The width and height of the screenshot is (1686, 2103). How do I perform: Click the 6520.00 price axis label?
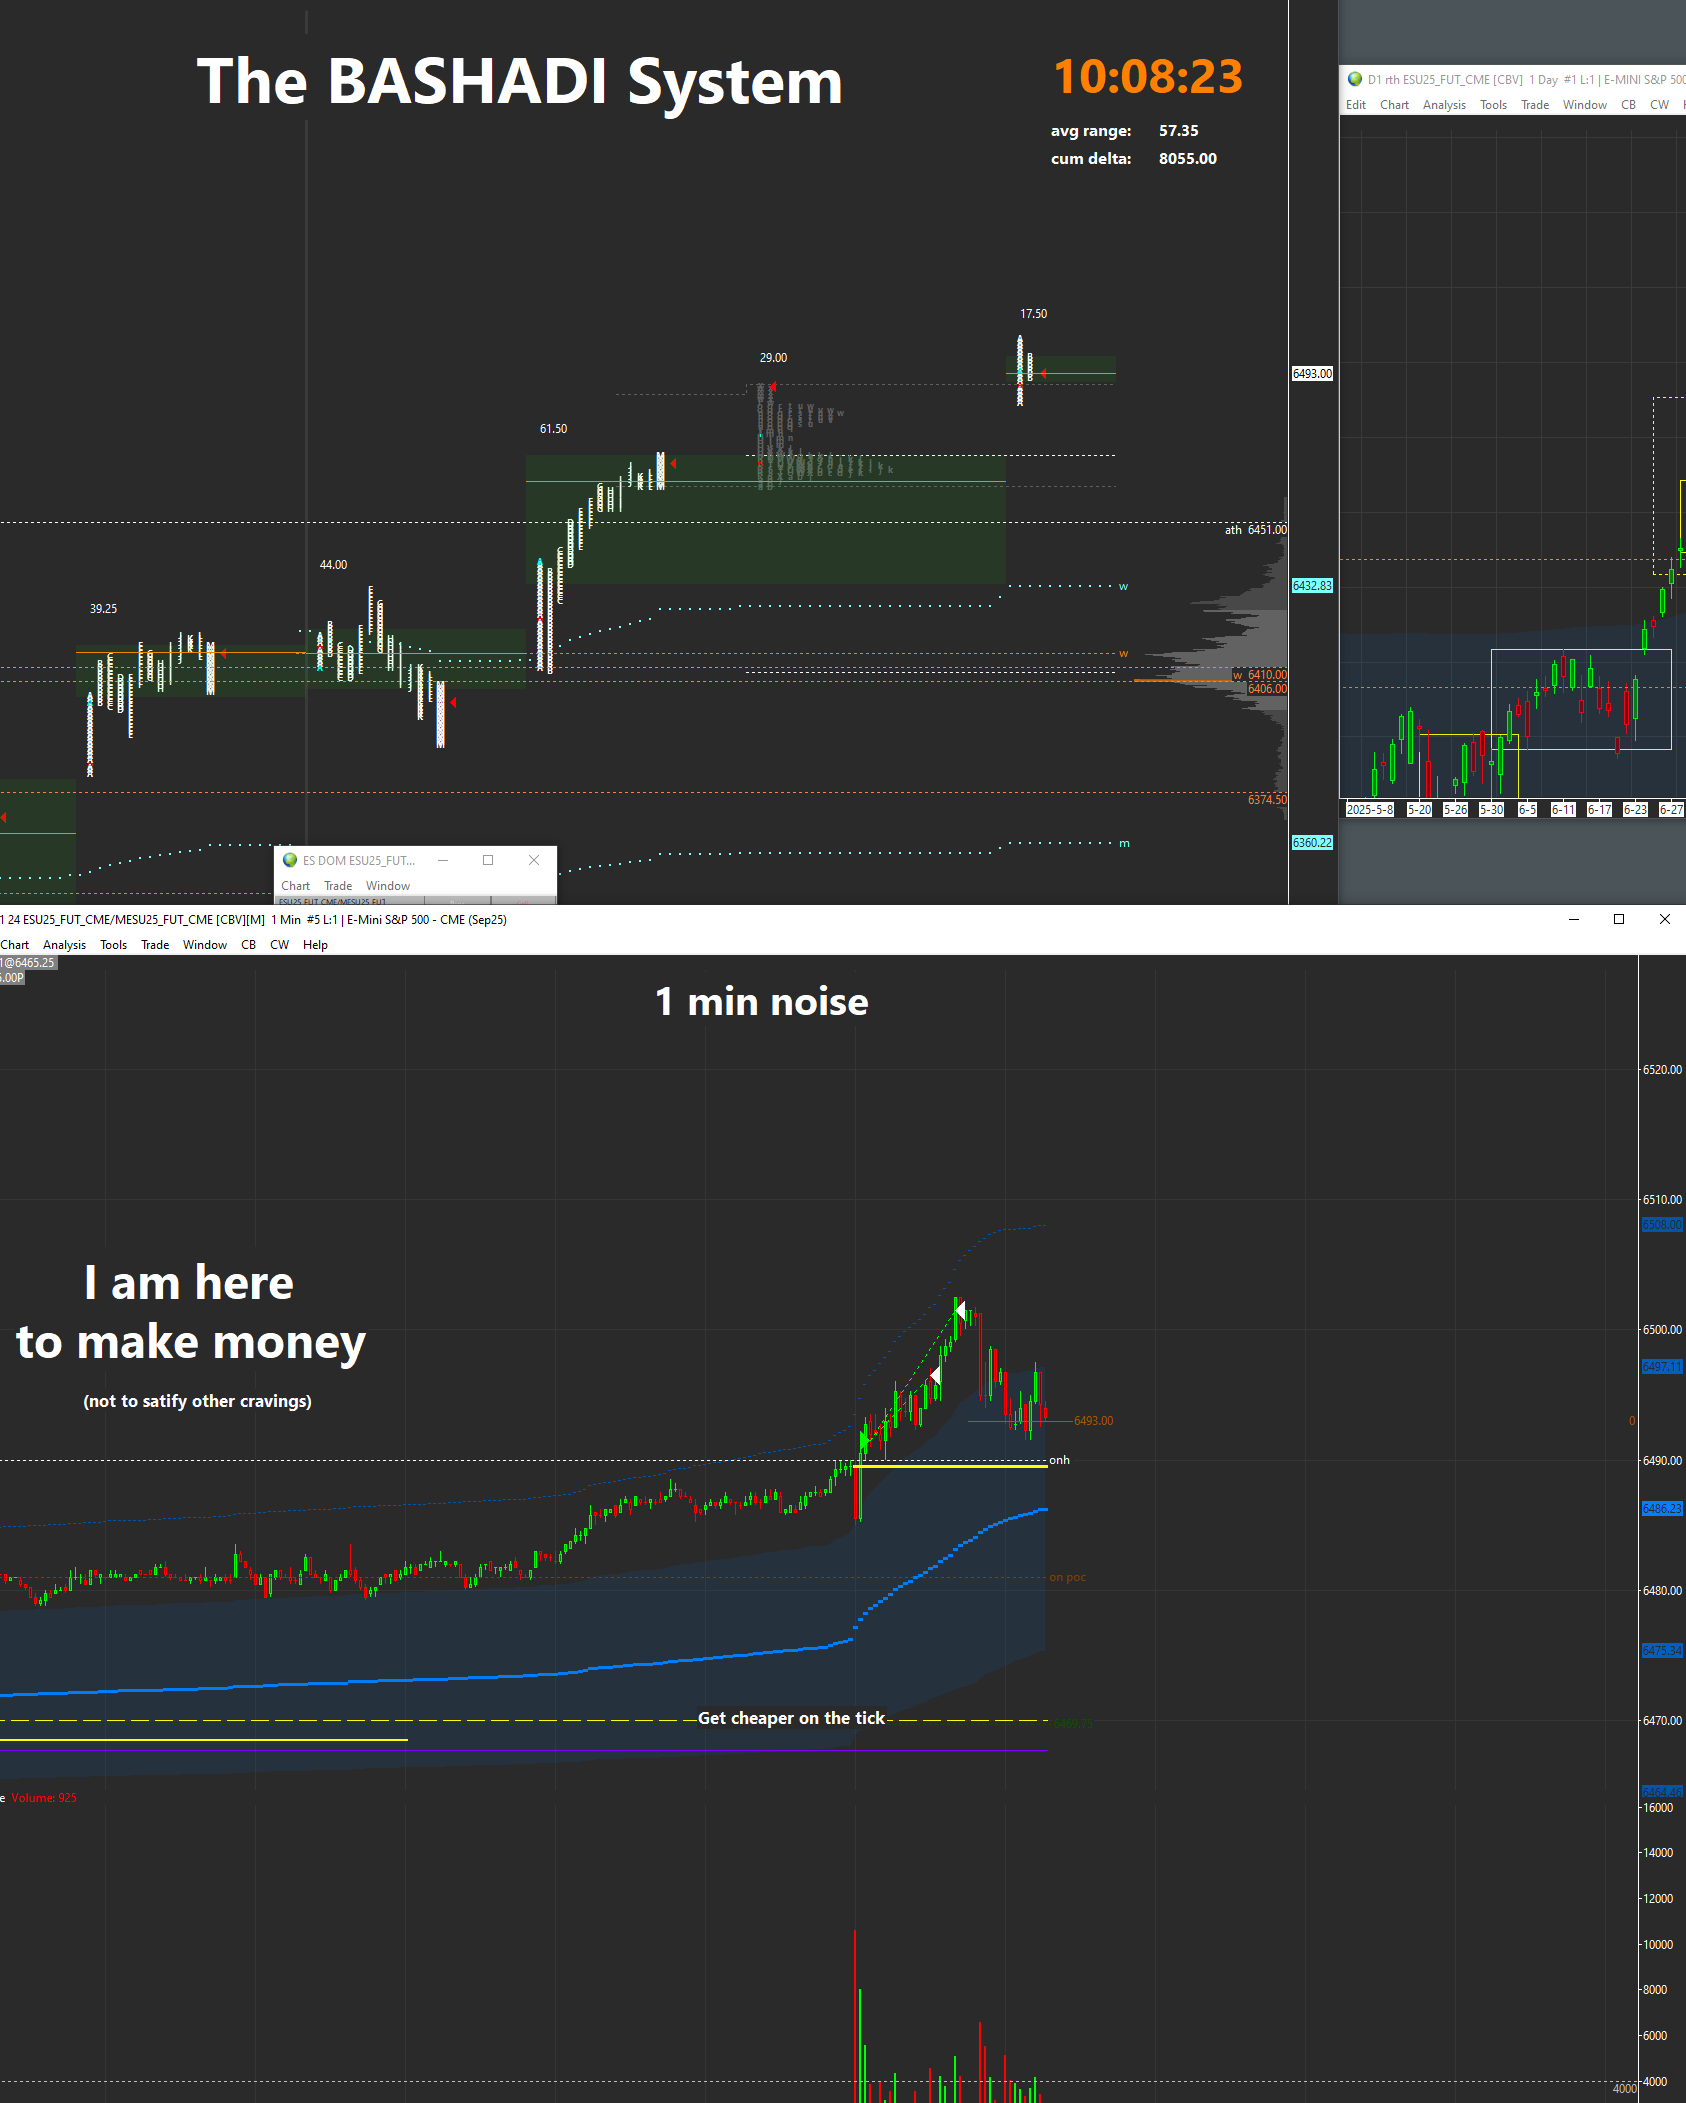coord(1662,1070)
